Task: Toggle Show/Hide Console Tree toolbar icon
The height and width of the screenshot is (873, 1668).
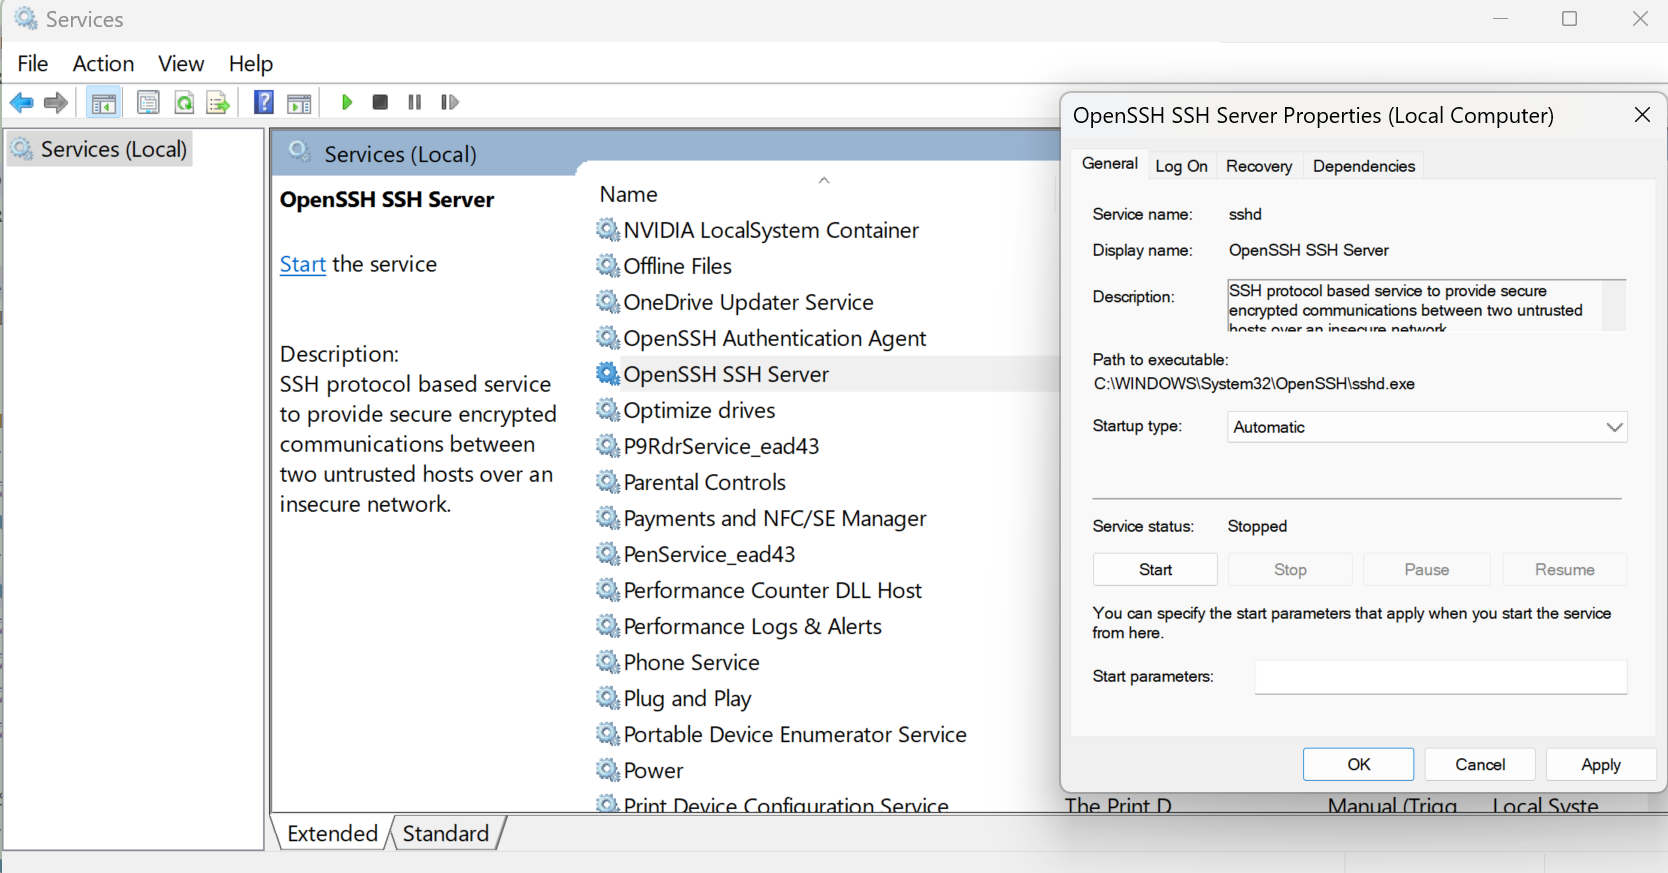Action: tap(104, 102)
